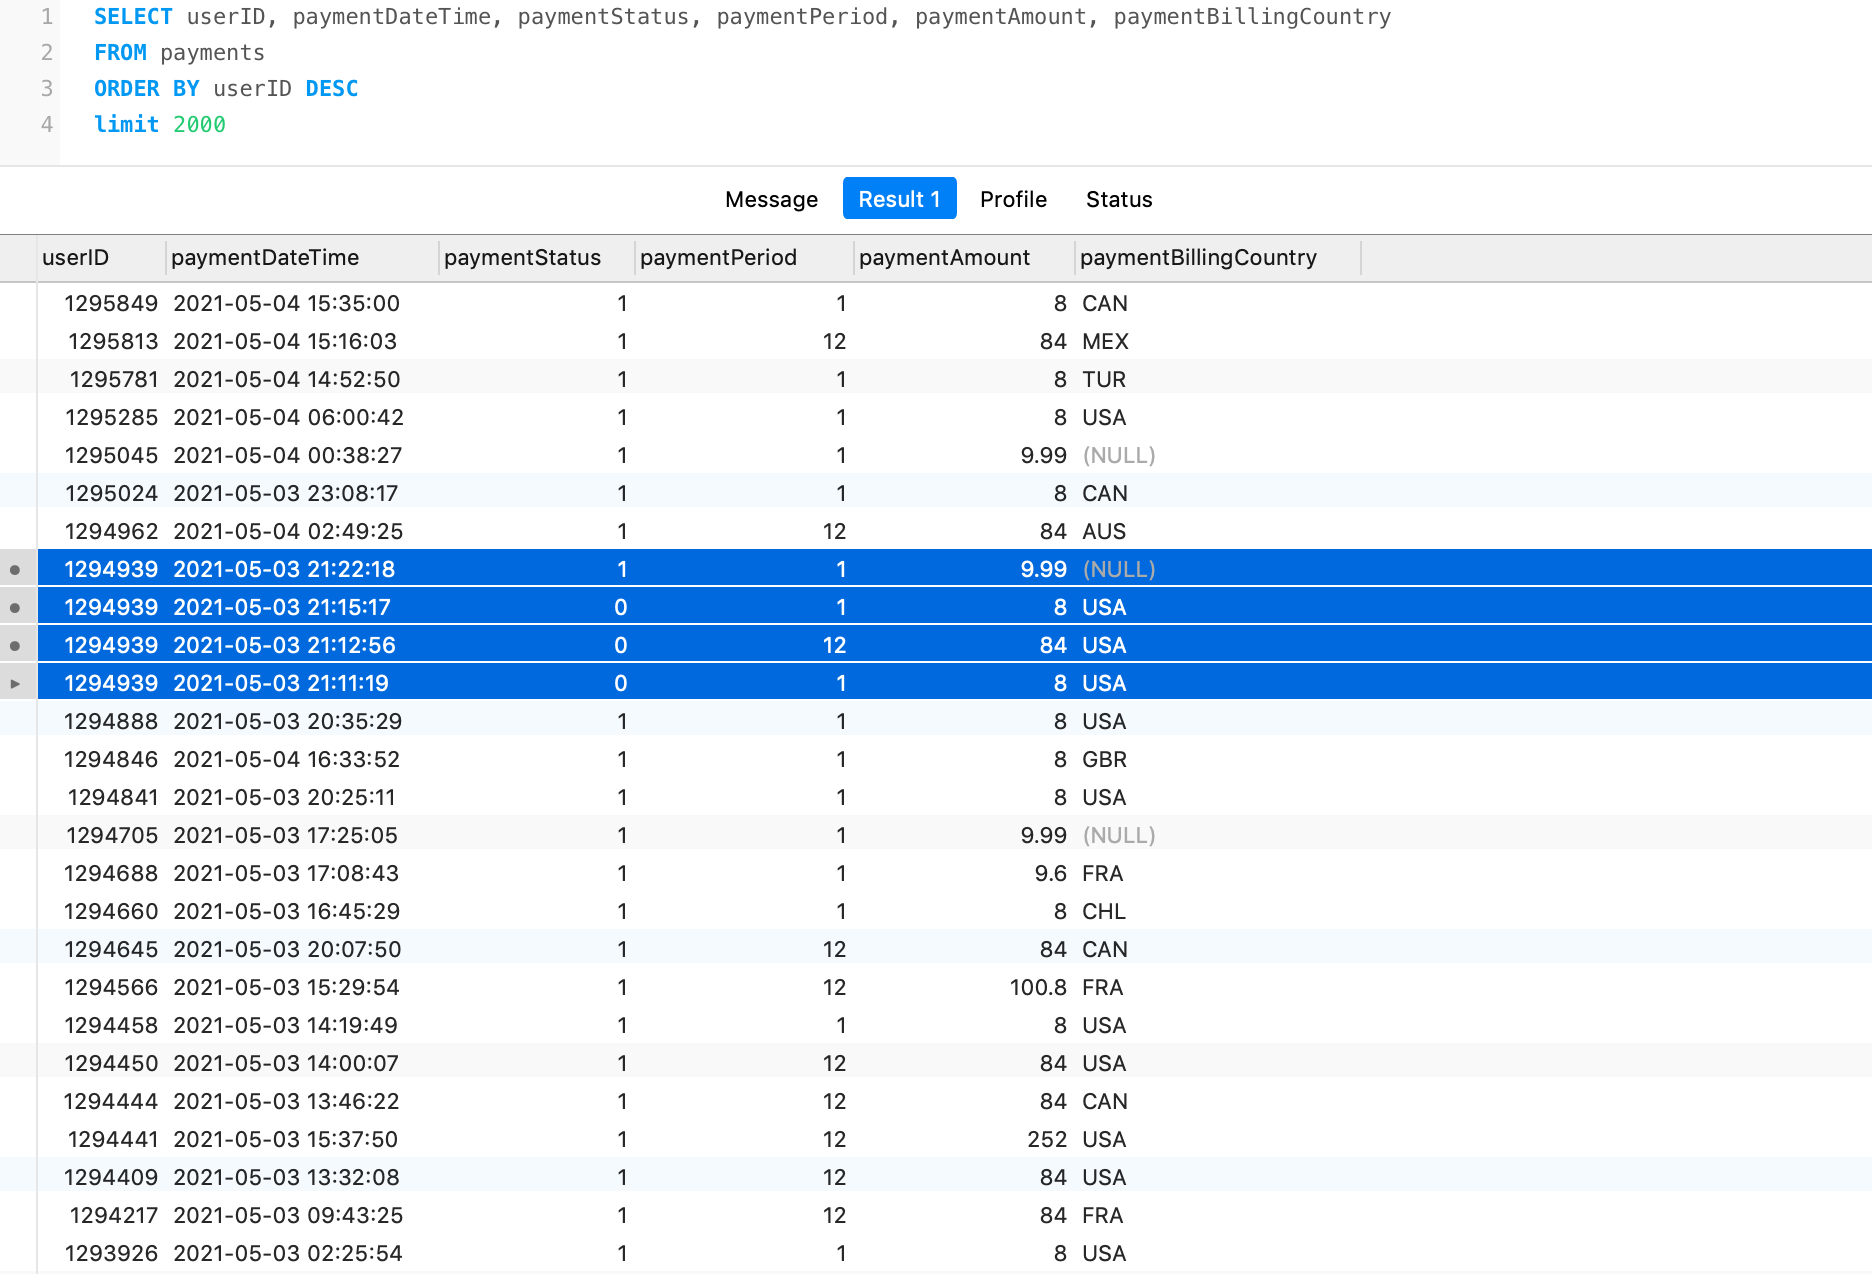
Task: Select userID cell 1295045
Action: [x=111, y=455]
